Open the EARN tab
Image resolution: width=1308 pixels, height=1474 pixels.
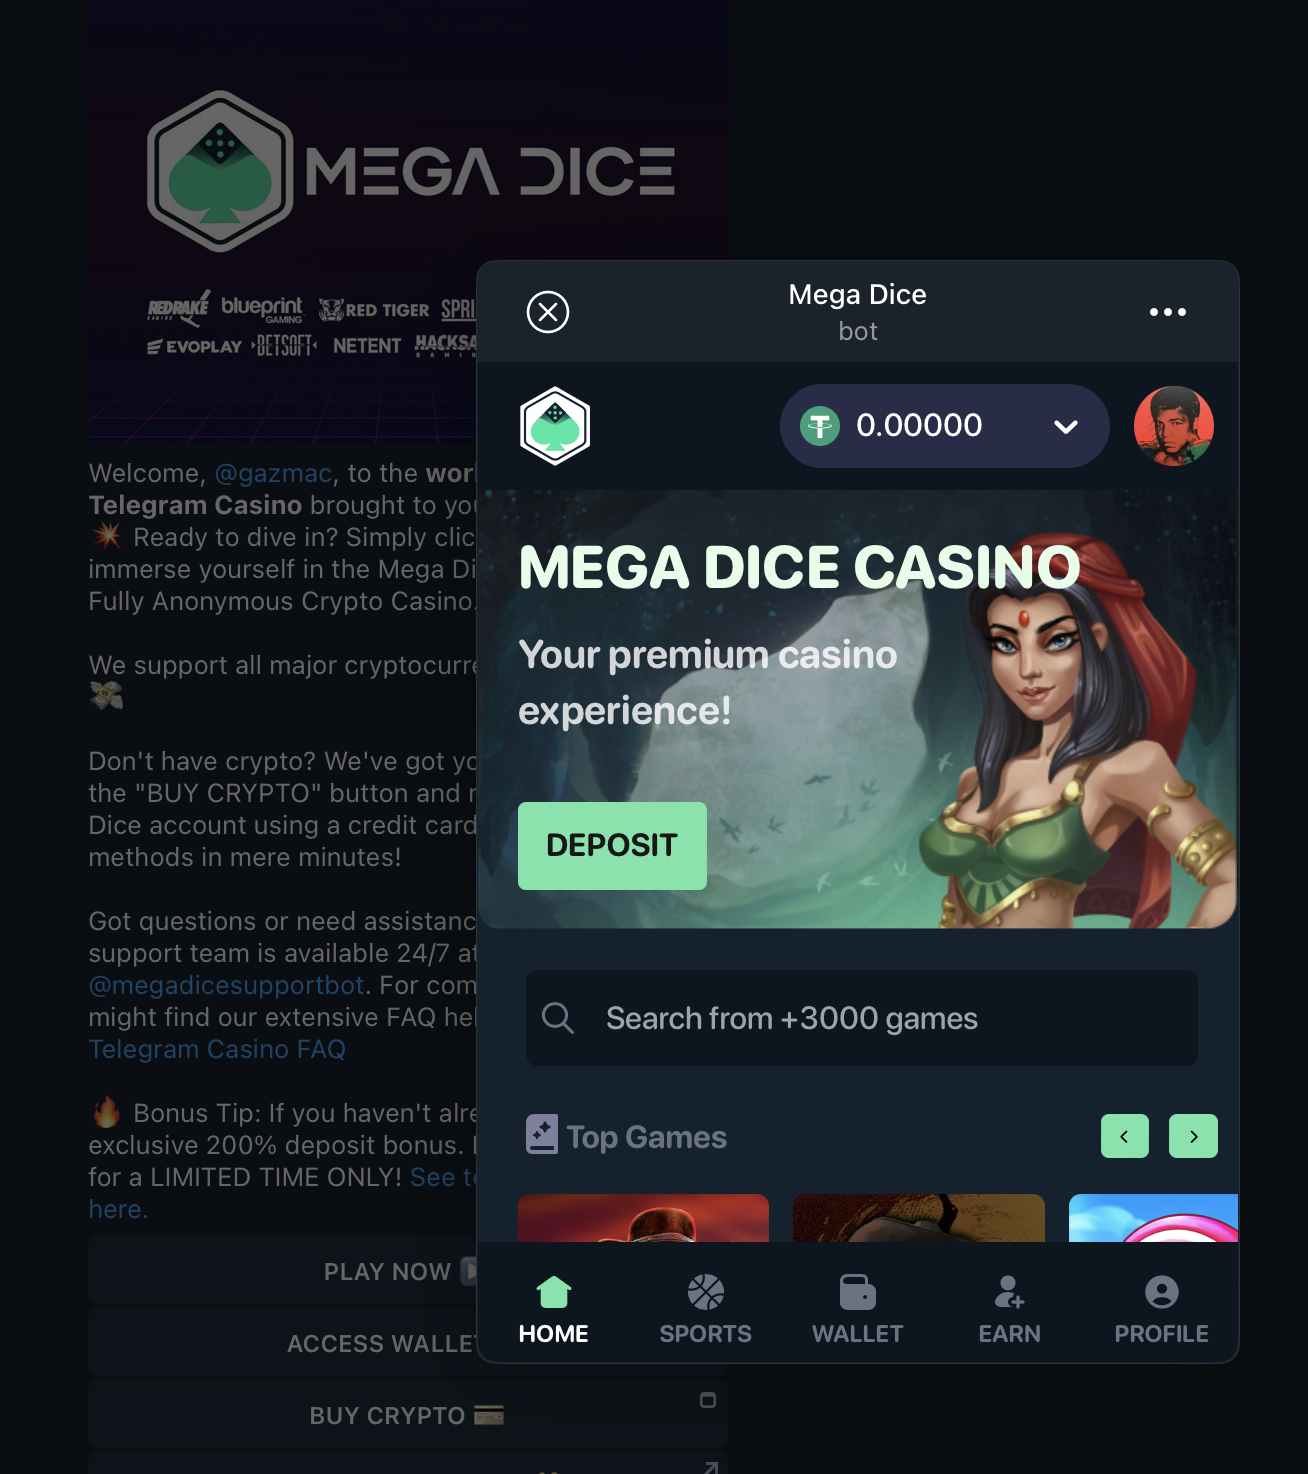[1010, 1310]
